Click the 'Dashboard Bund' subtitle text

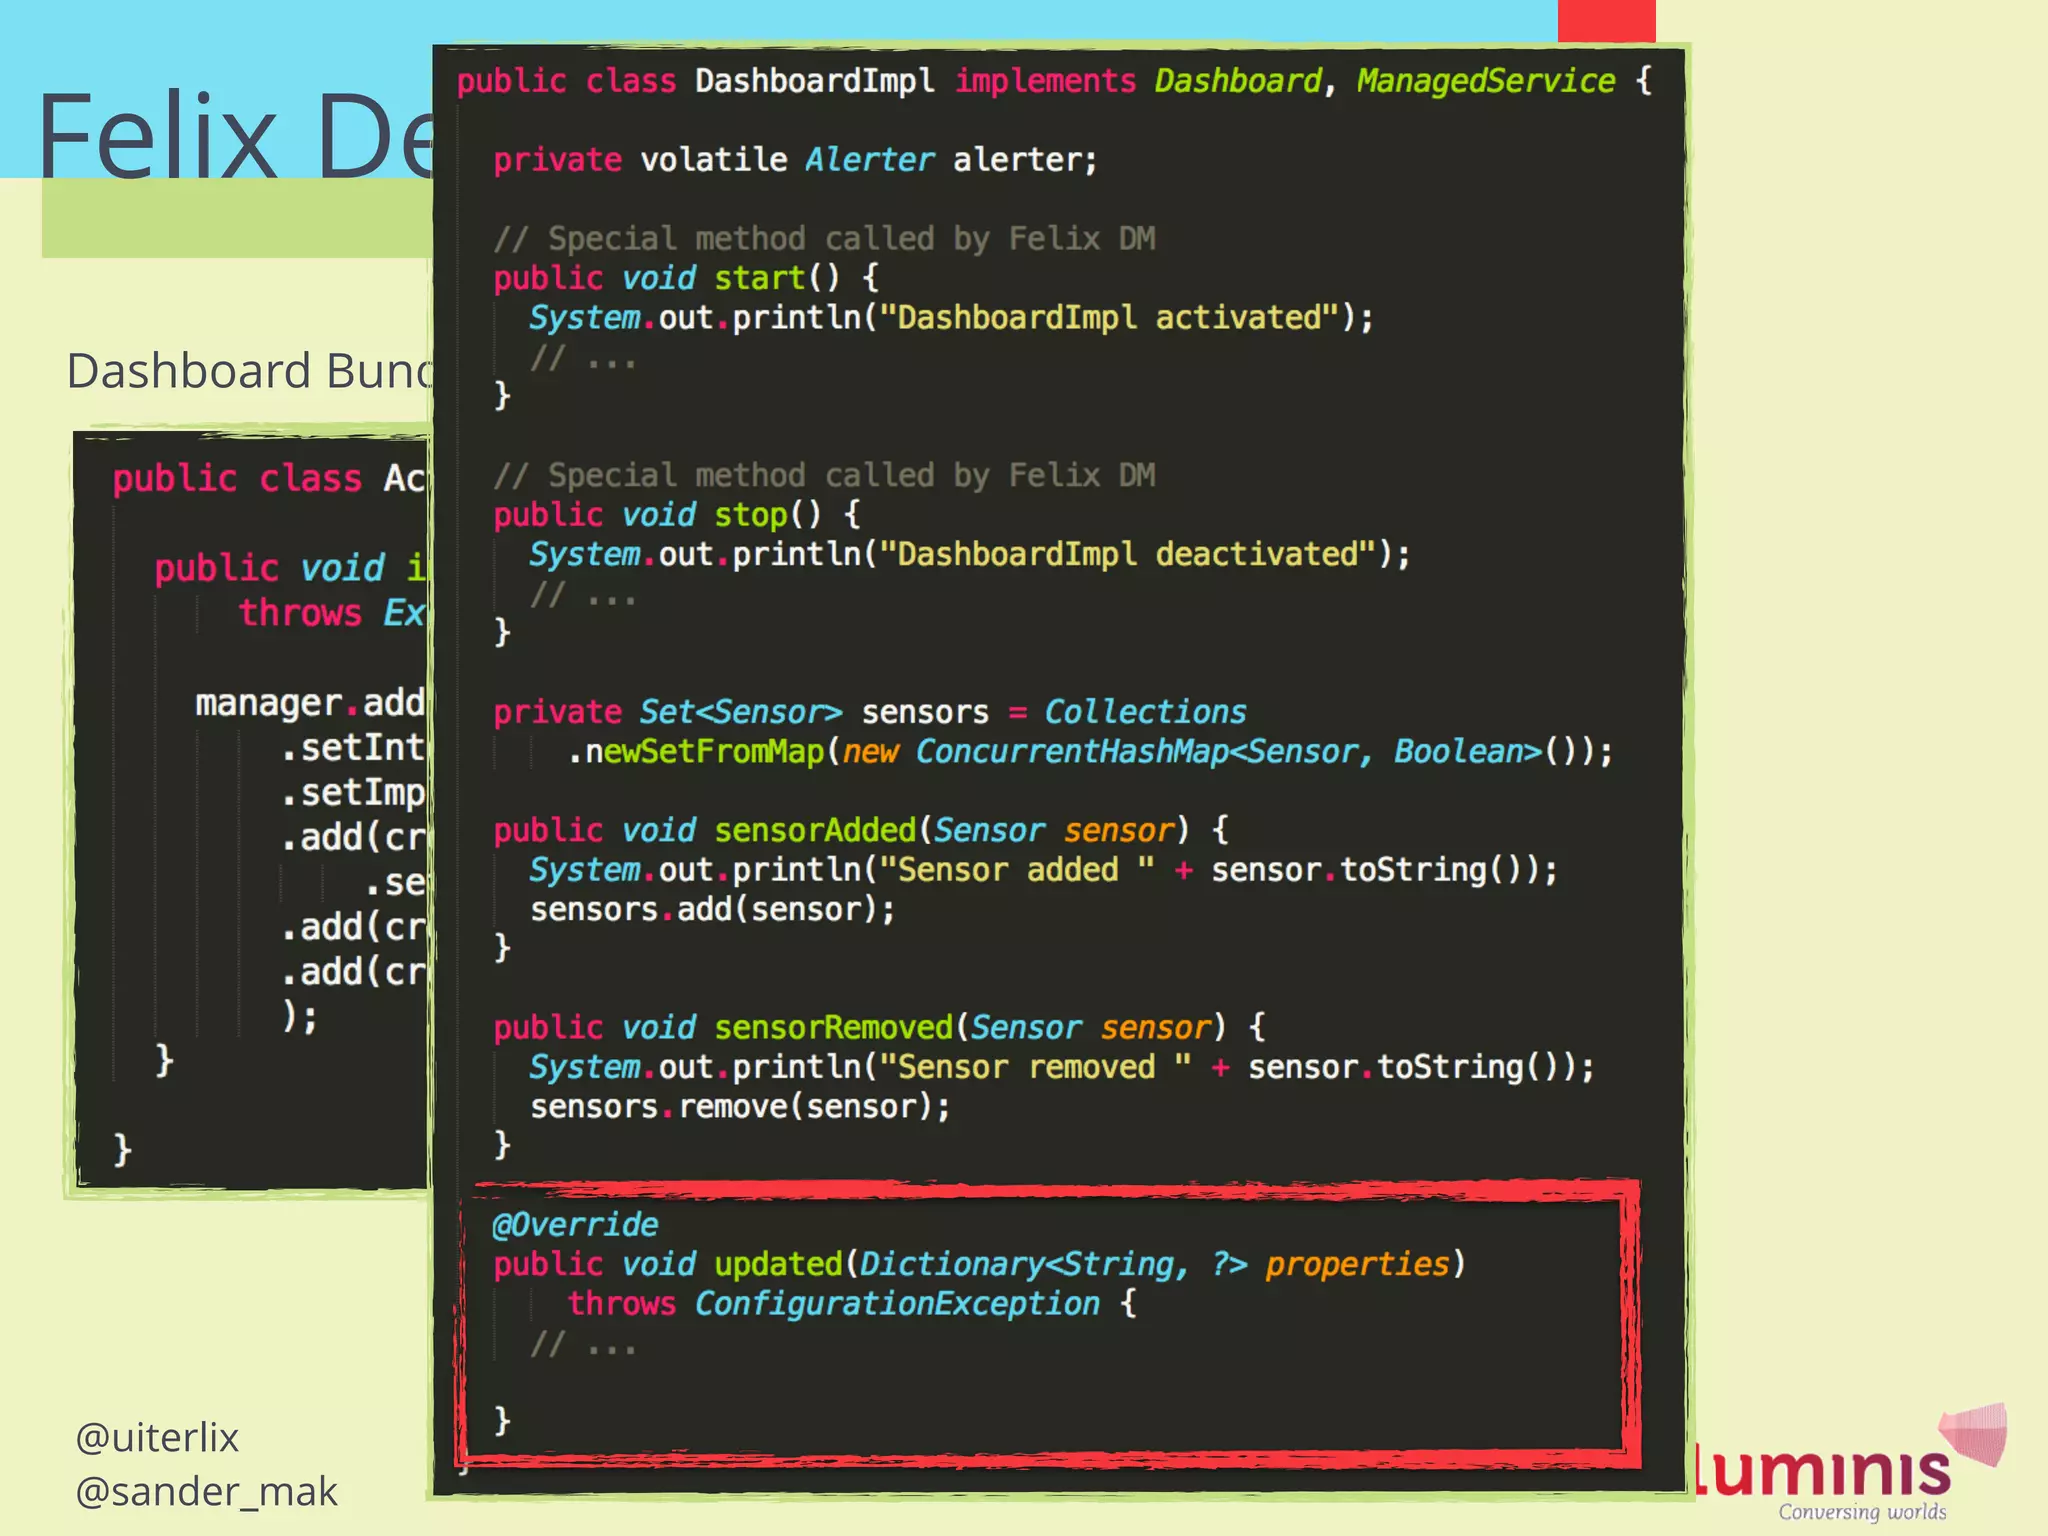coord(250,371)
